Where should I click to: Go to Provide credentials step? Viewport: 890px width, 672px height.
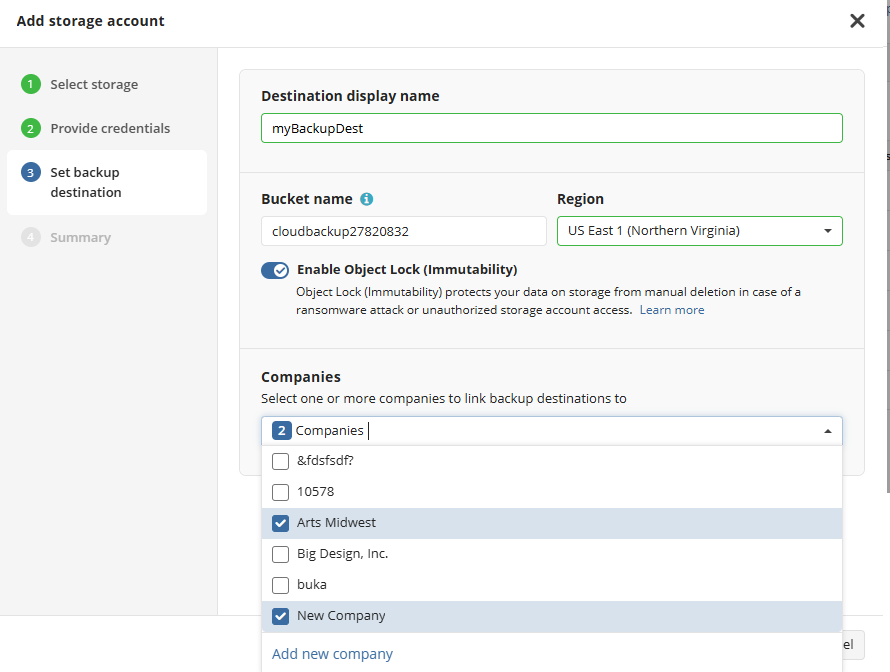tap(110, 129)
